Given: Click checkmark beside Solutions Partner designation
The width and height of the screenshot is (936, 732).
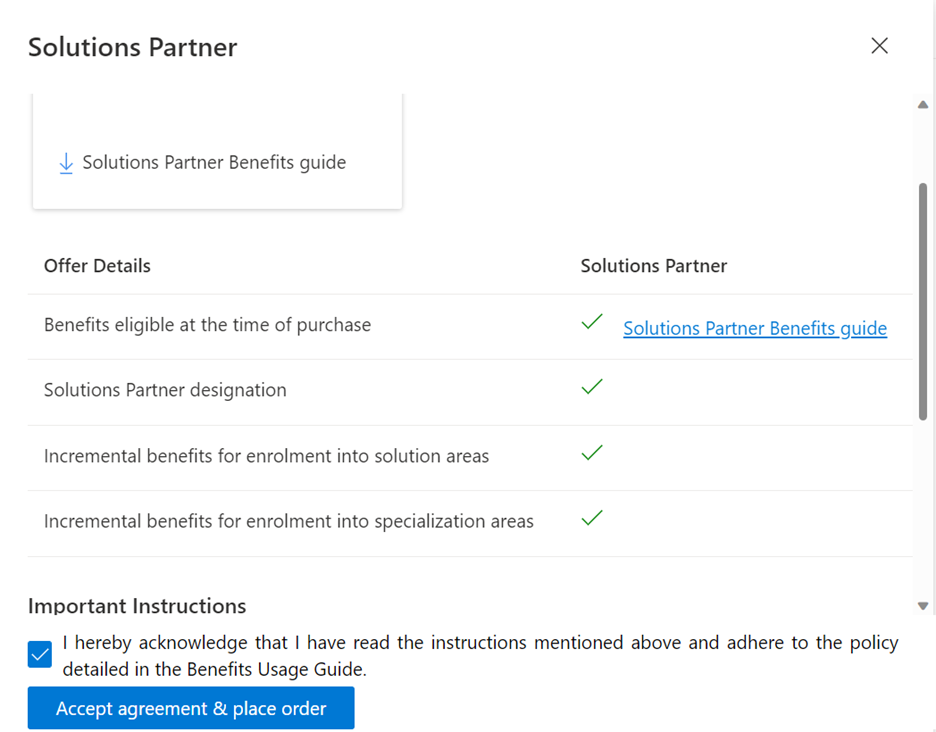Looking at the screenshot, I should coord(592,387).
